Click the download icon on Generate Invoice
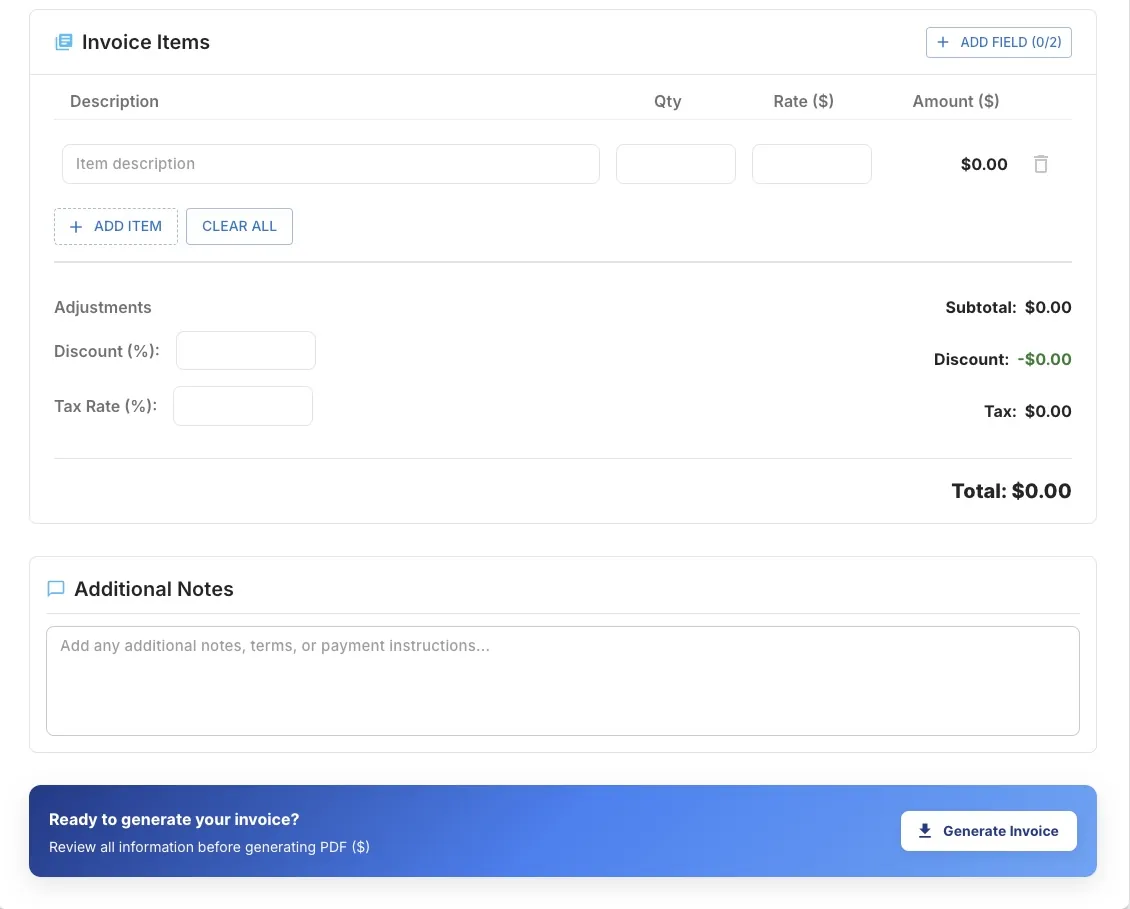The image size is (1130, 909). tap(925, 831)
